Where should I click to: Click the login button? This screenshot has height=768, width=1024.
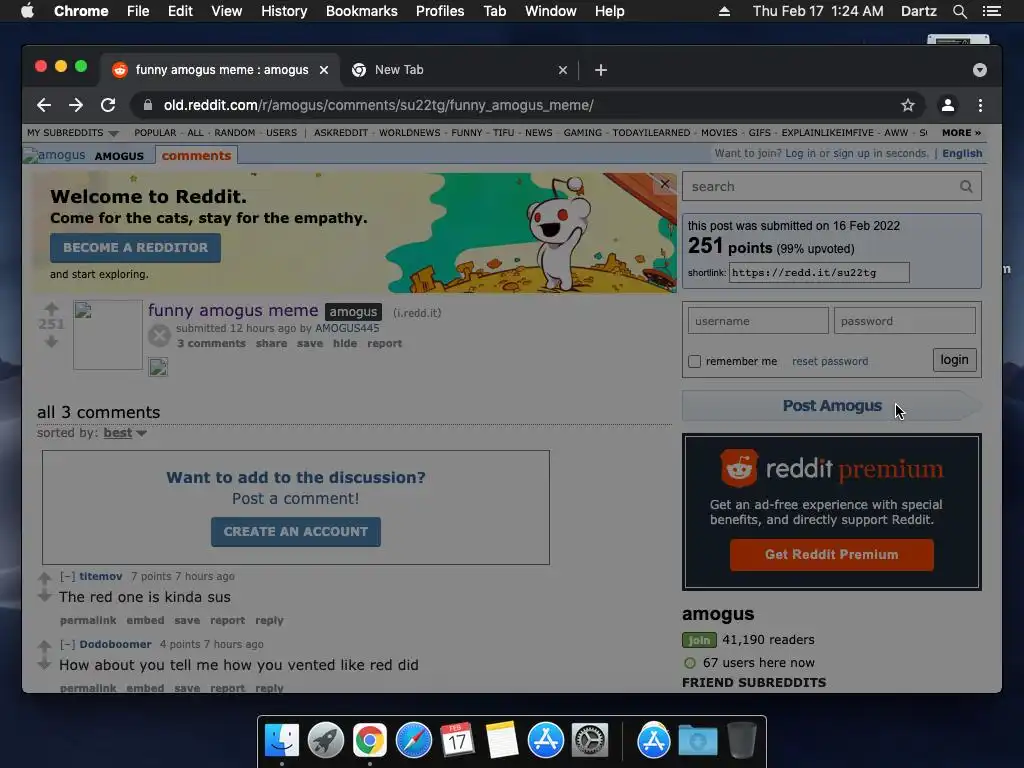[954, 360]
